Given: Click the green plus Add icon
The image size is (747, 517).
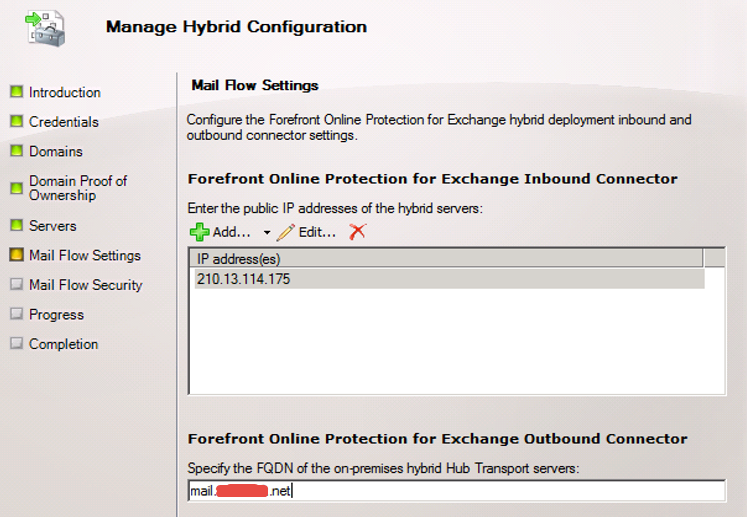Looking at the screenshot, I should click(x=199, y=232).
